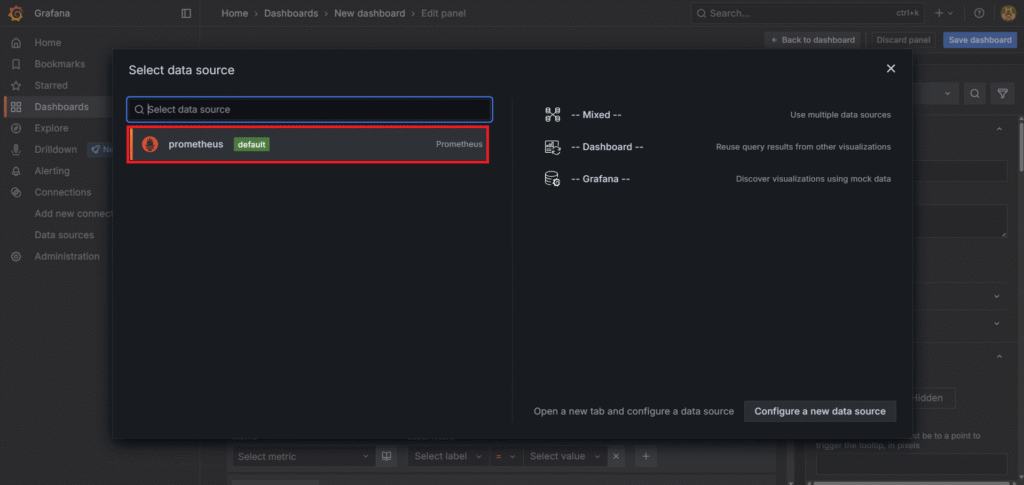Focus the Select data source search field
Screen dimensions: 1024x485
tap(310, 110)
